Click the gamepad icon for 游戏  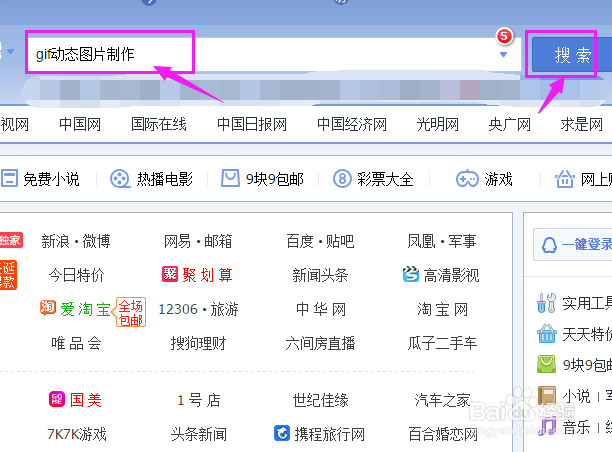coord(467,179)
